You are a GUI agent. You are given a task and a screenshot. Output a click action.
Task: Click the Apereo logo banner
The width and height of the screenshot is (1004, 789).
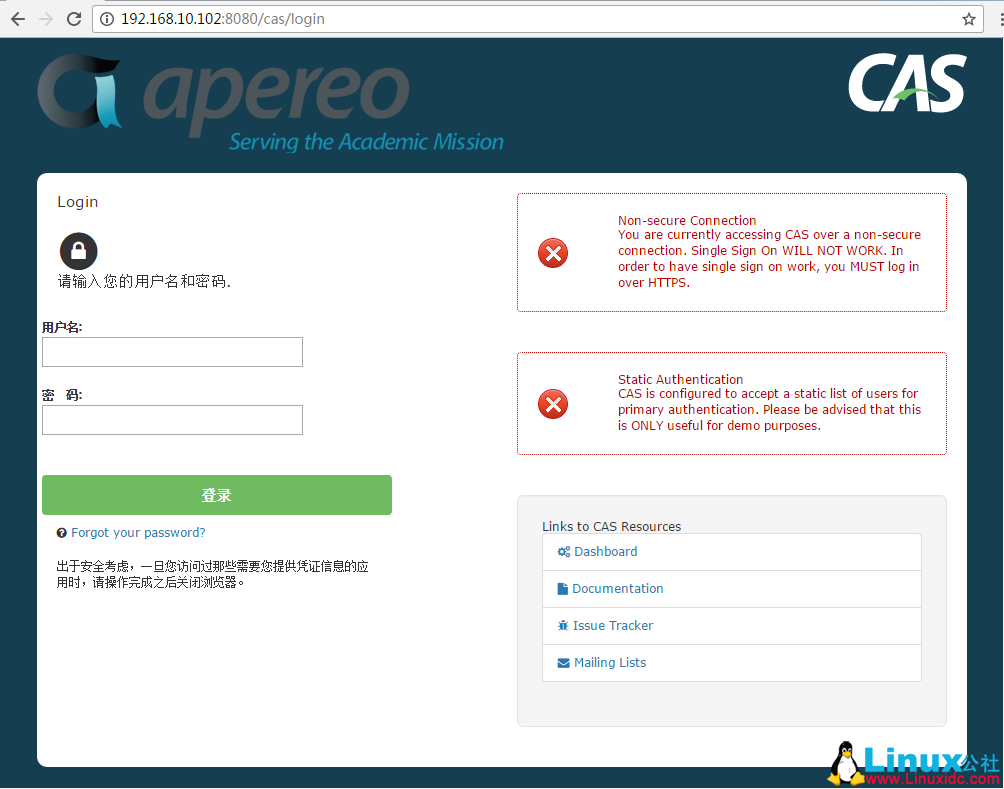(x=270, y=97)
